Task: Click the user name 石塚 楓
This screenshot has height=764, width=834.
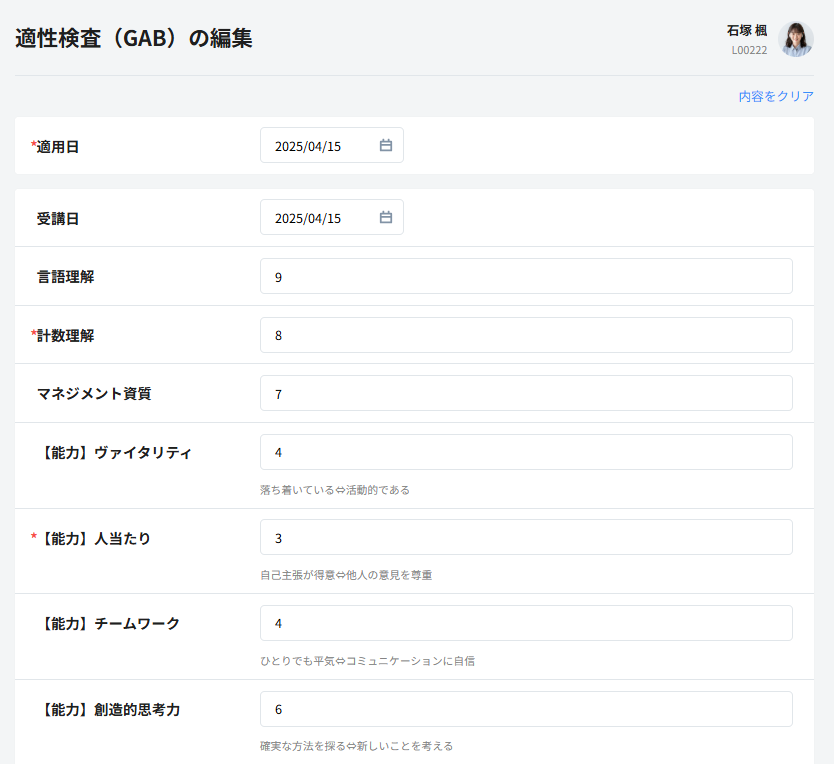Action: (747, 31)
